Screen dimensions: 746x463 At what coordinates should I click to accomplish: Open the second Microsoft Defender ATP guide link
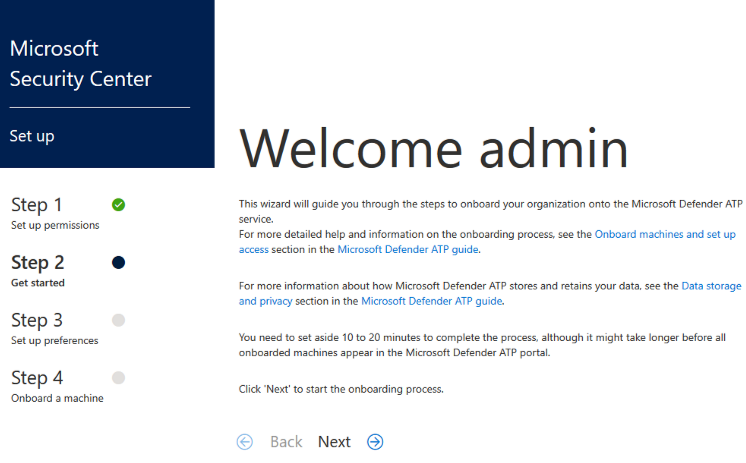click(x=432, y=301)
